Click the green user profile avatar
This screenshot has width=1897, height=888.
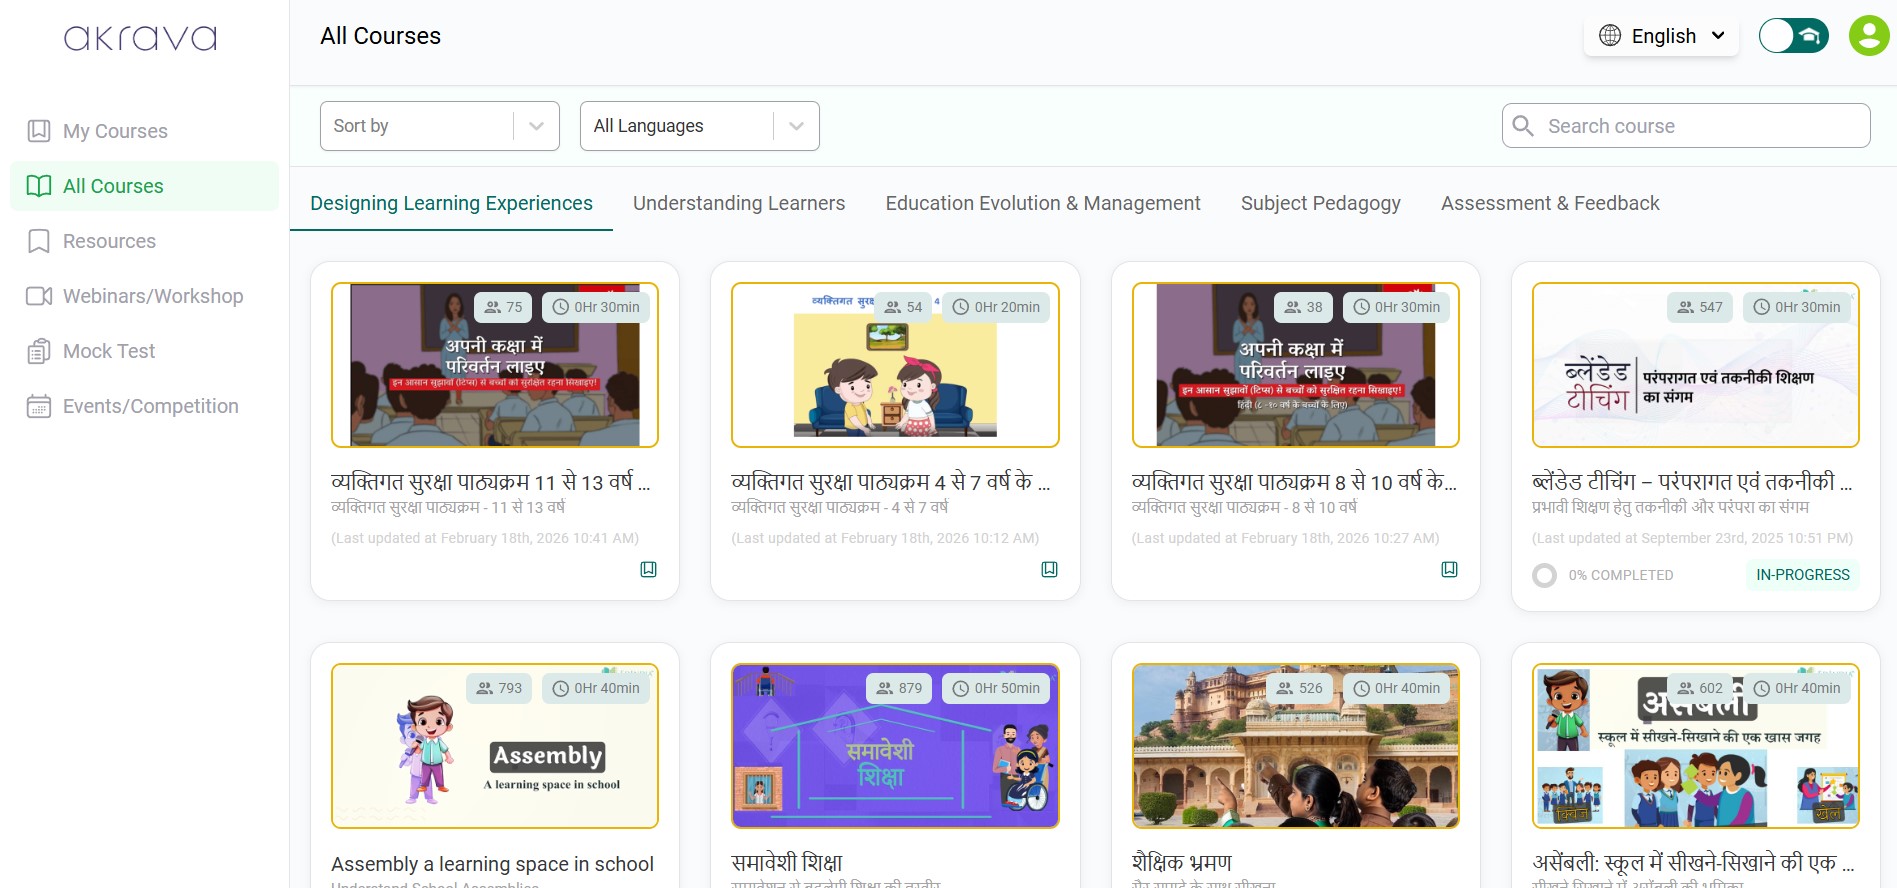(1868, 36)
